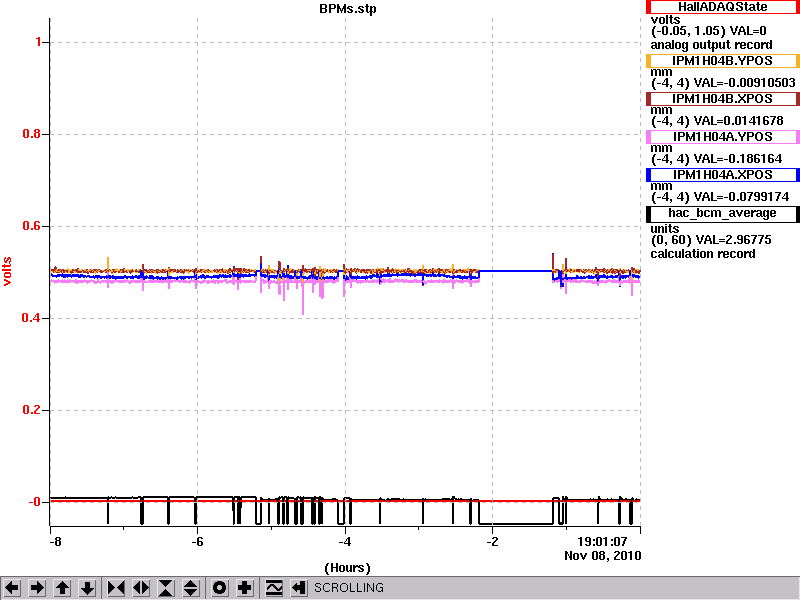Zoom in on the time axis
Image resolution: width=800 pixels, height=600 pixels.
click(116, 588)
